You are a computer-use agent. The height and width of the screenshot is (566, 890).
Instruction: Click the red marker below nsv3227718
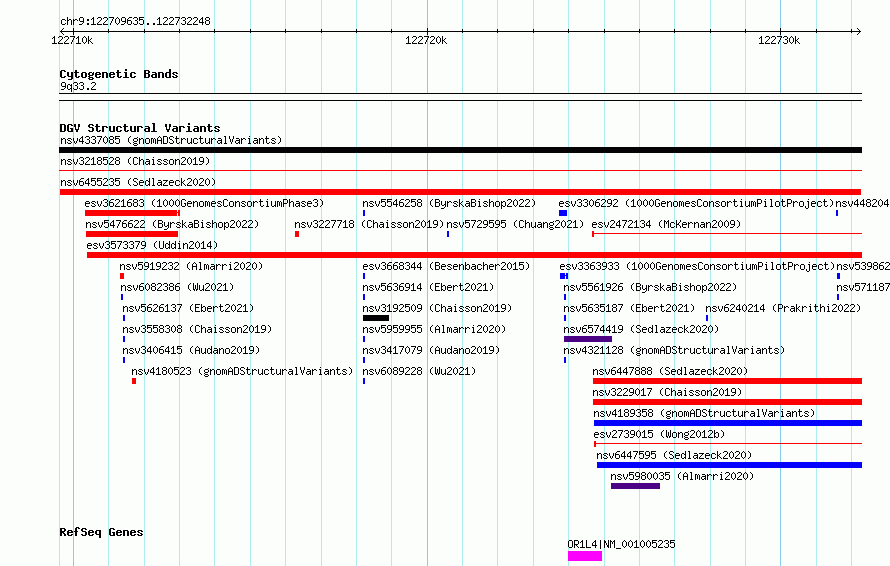[297, 234]
